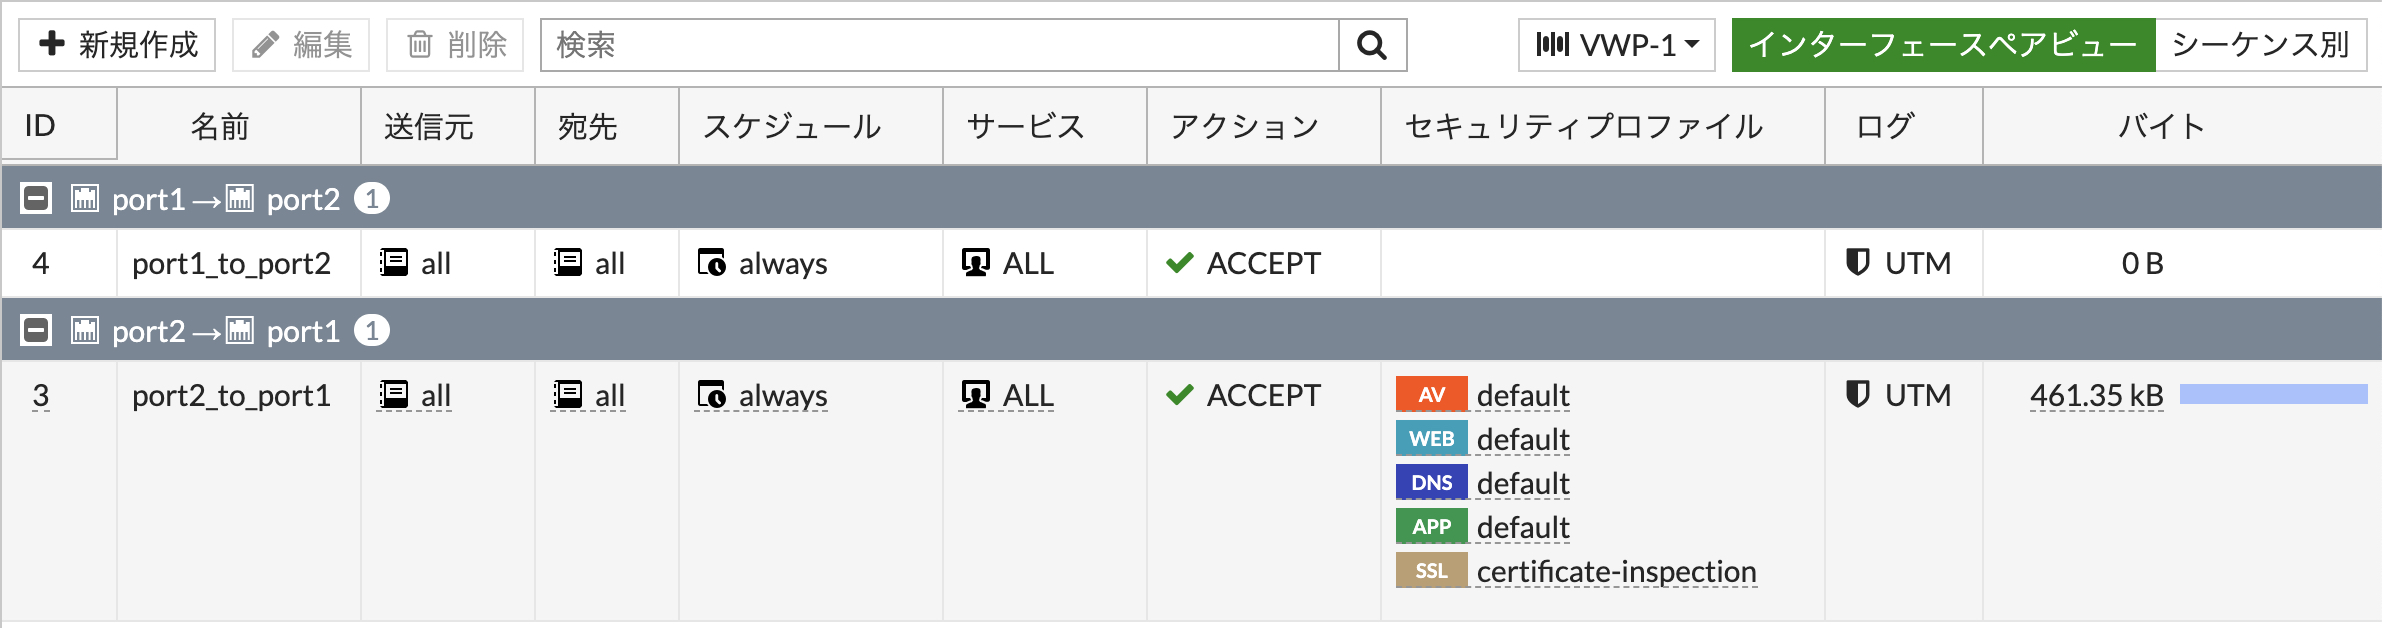This screenshot has height=628, width=2382.
Task: Click the green ACCEPT checkmark in policy 4
Action: (x=1180, y=262)
